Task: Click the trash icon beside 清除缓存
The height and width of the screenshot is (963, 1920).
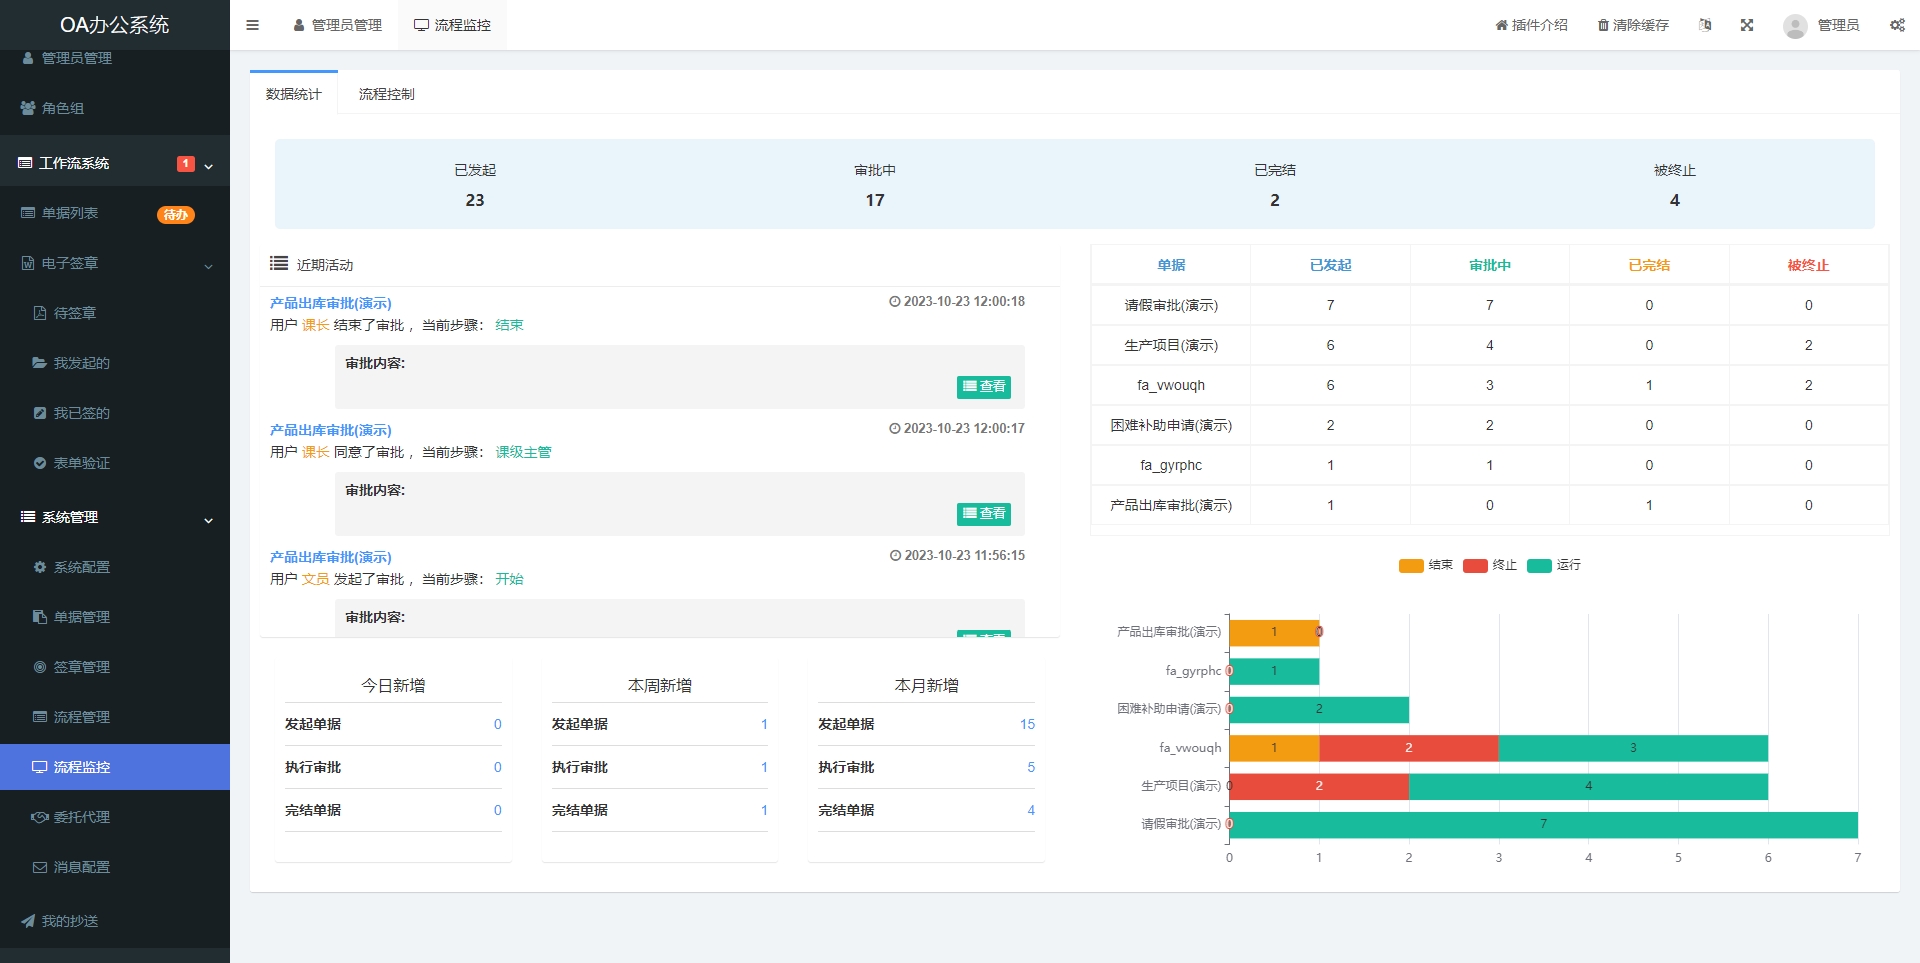Action: [1603, 25]
